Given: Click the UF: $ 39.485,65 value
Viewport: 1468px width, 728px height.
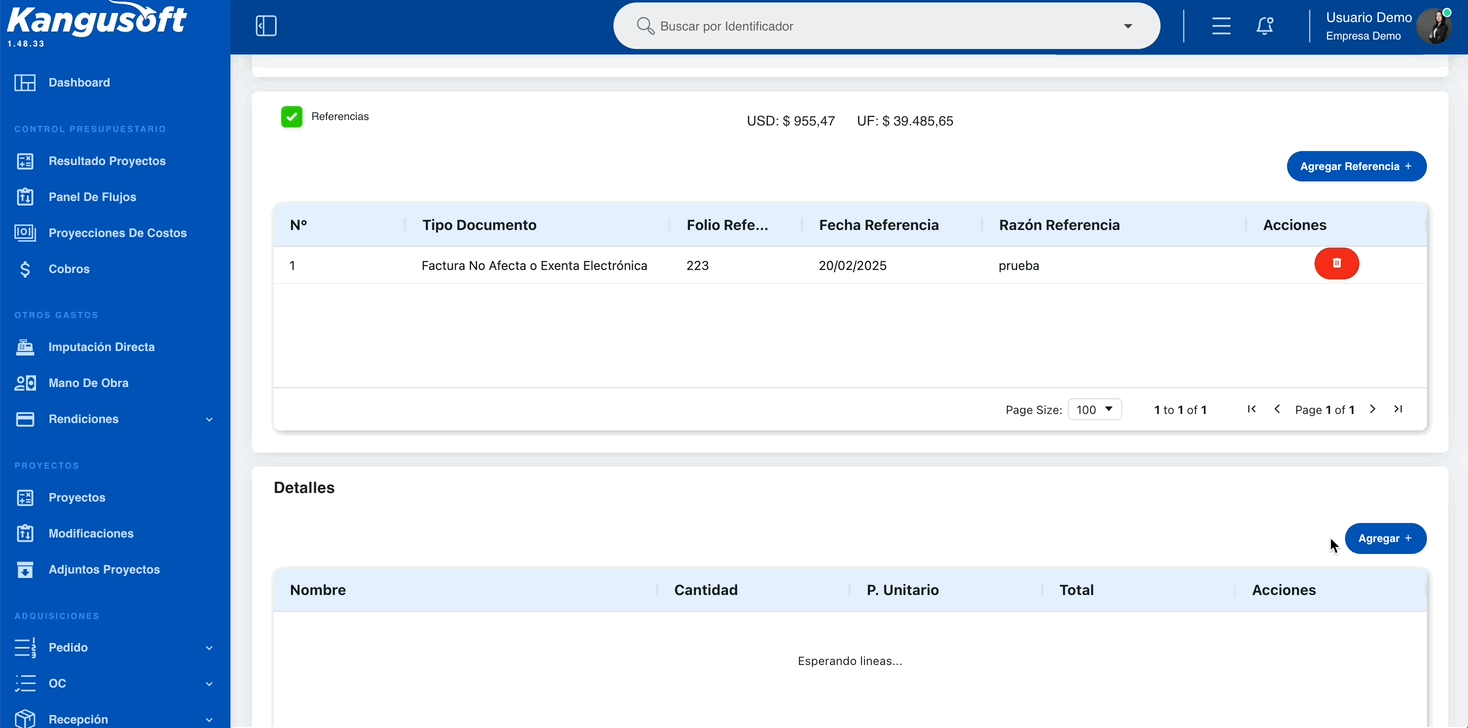Looking at the screenshot, I should pyautogui.click(x=905, y=121).
